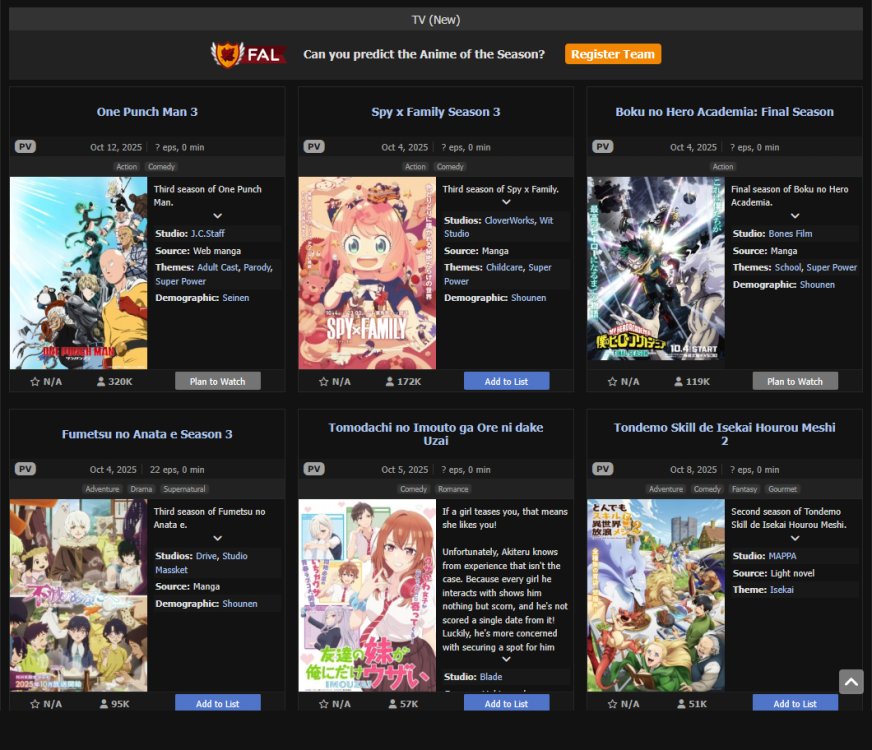
Task: Open the J.C.Staff studio link
Action: pos(207,233)
